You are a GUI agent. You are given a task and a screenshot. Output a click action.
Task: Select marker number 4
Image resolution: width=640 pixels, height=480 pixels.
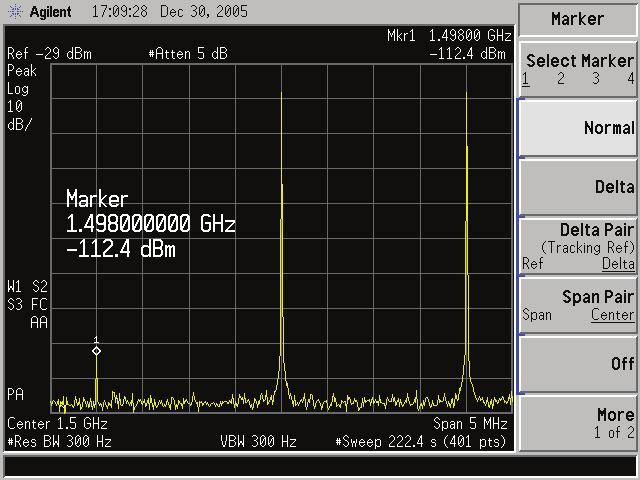631,78
